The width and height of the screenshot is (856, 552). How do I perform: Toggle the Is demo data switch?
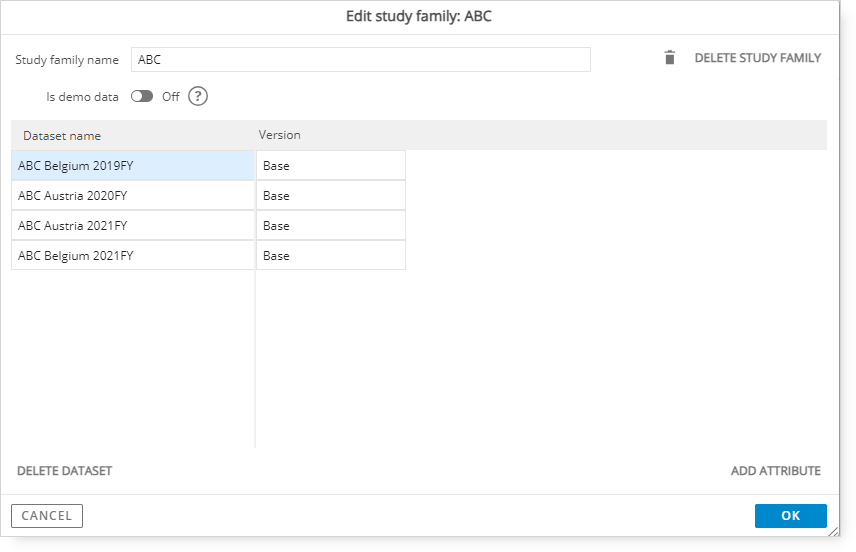(142, 97)
